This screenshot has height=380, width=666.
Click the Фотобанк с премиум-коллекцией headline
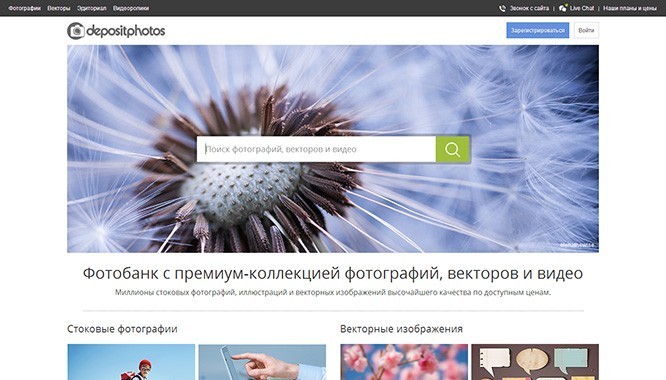point(333,273)
